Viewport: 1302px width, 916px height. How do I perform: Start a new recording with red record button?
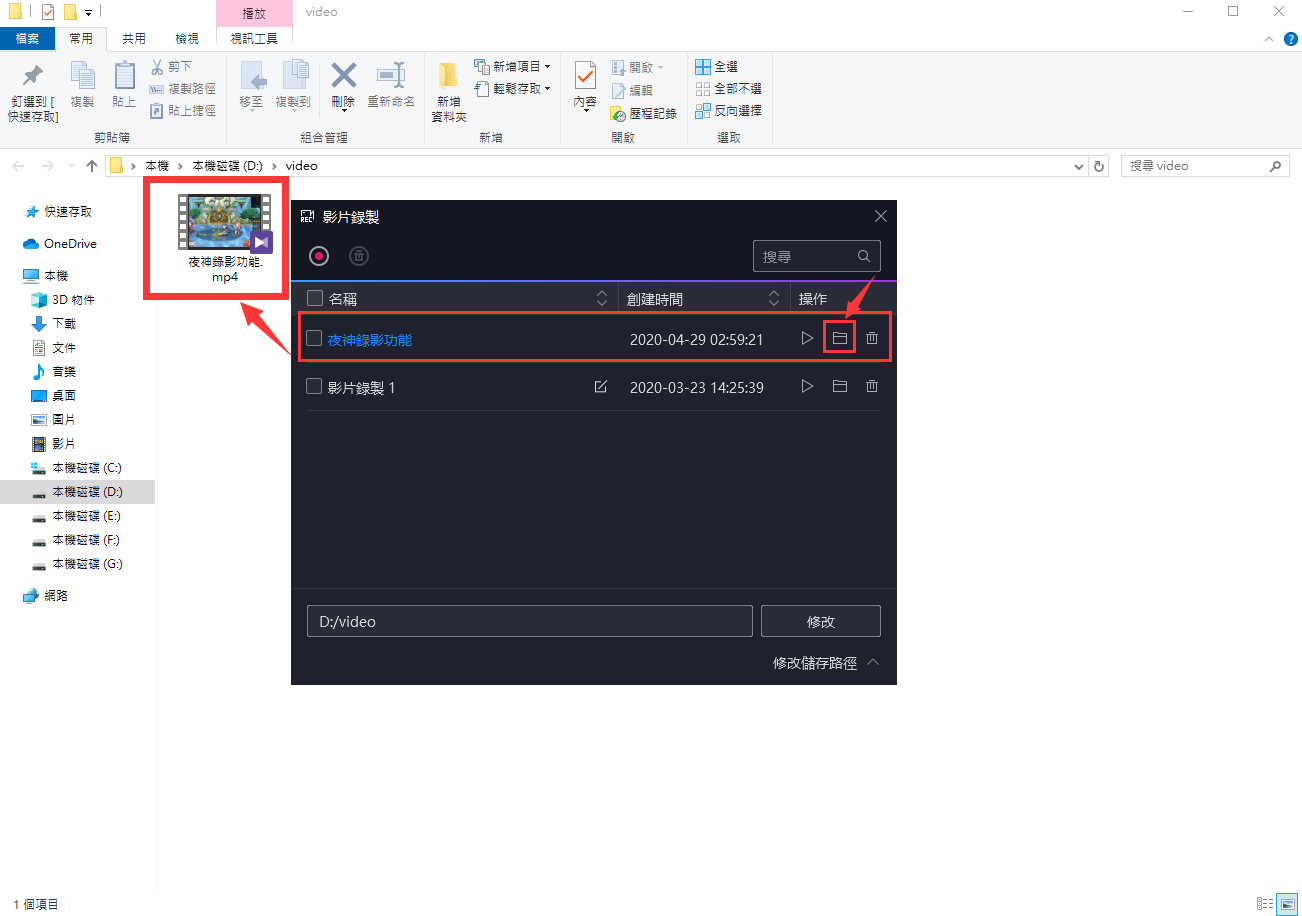[319, 256]
